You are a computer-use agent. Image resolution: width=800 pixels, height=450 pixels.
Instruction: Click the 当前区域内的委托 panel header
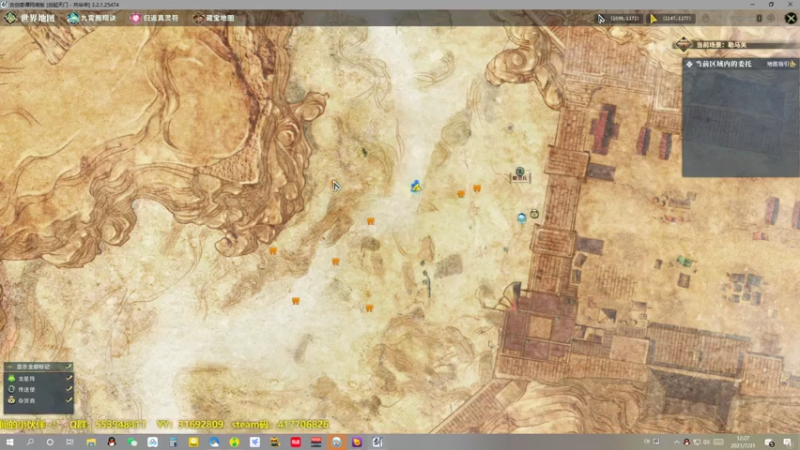coord(723,64)
